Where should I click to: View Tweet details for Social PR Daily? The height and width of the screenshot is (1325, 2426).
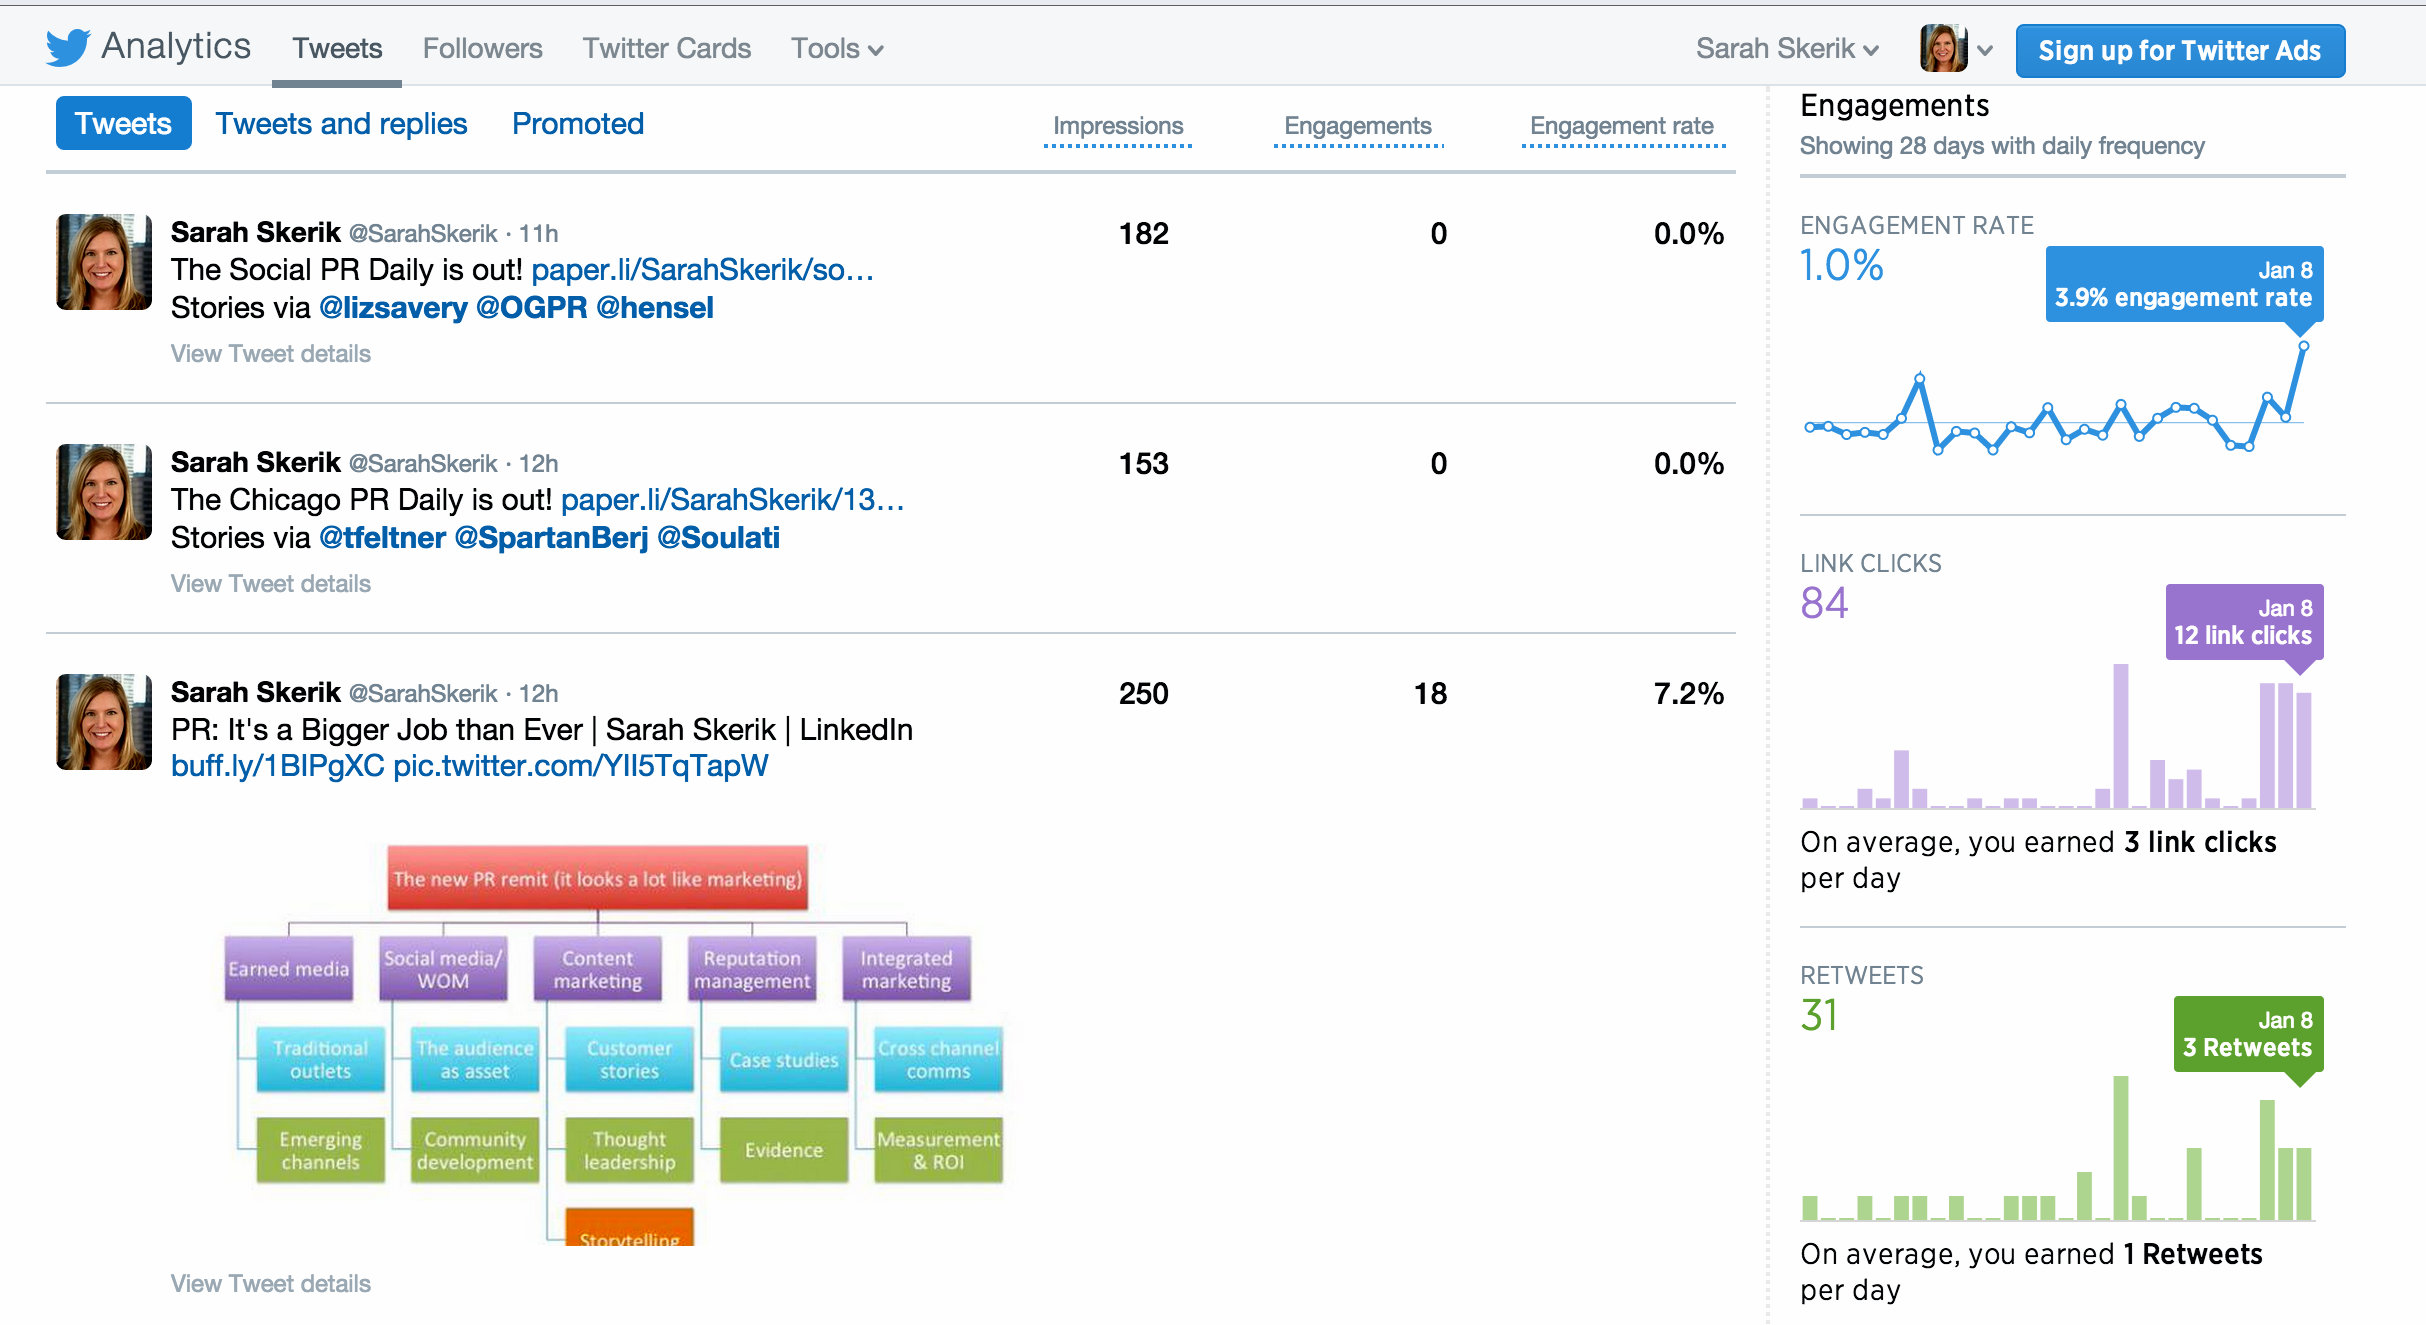pyautogui.click(x=270, y=354)
